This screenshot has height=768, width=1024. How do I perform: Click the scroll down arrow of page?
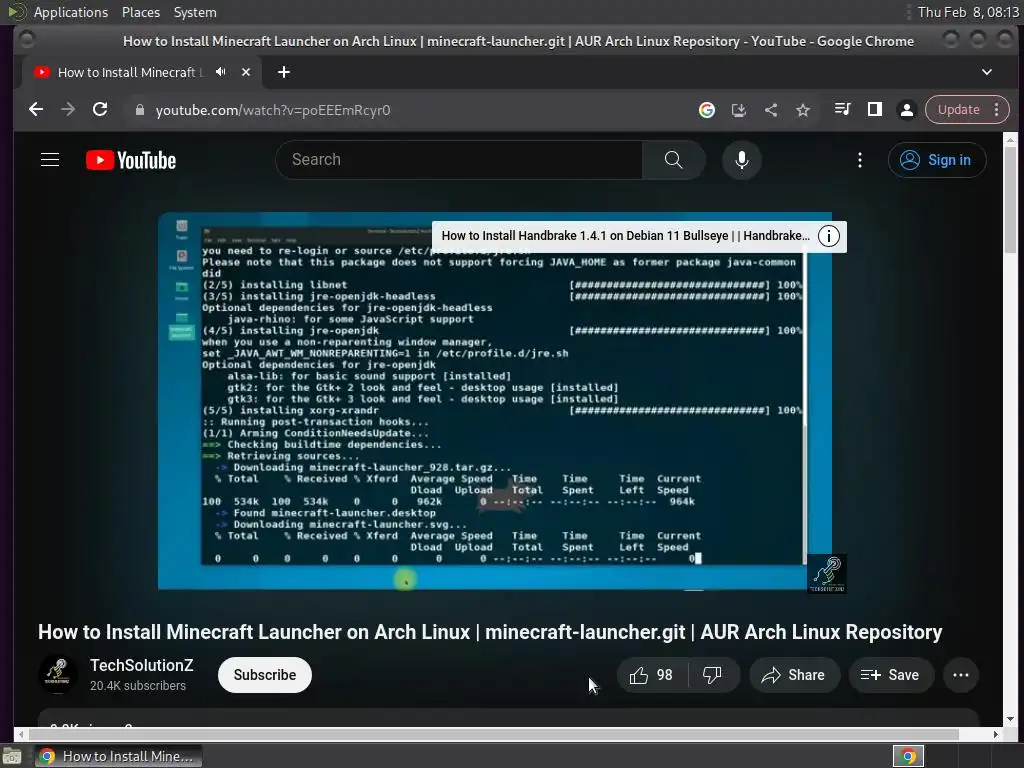[x=1010, y=719]
